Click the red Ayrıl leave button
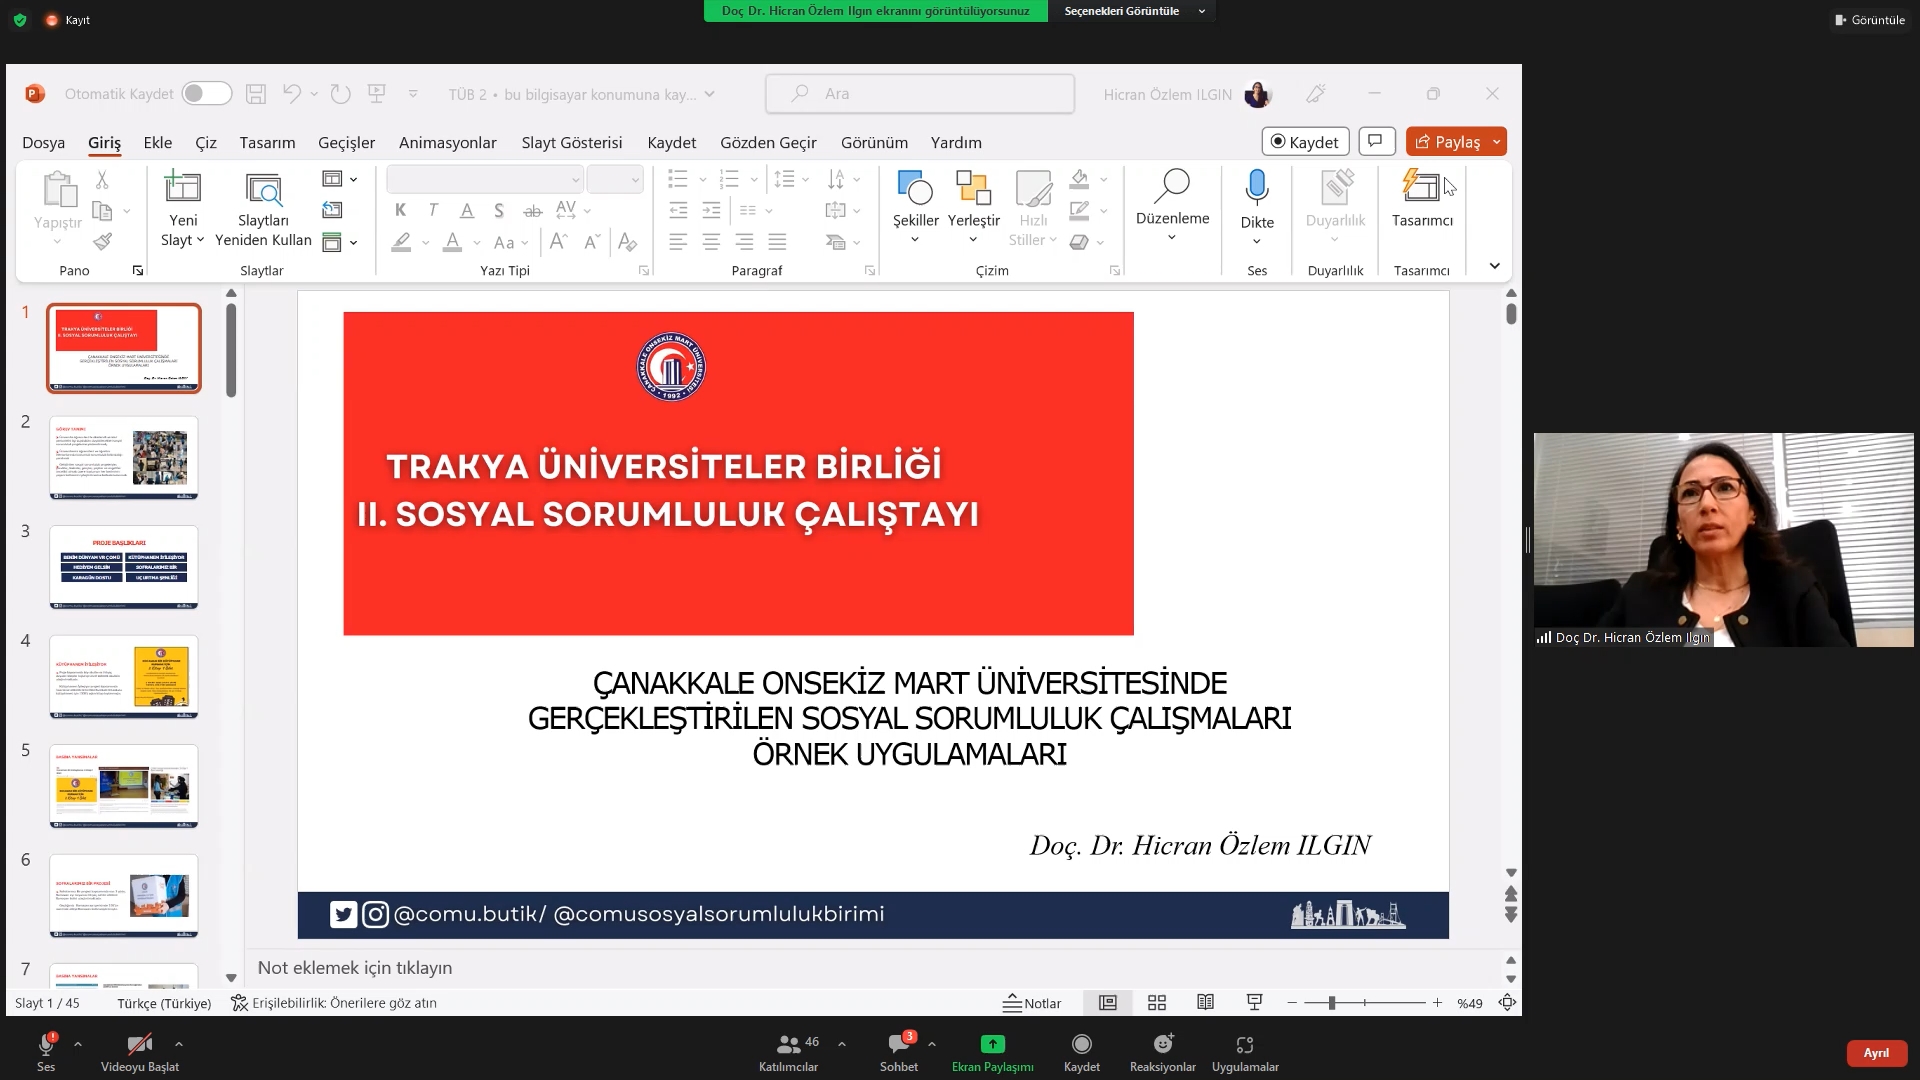1920x1080 pixels. (1876, 1053)
